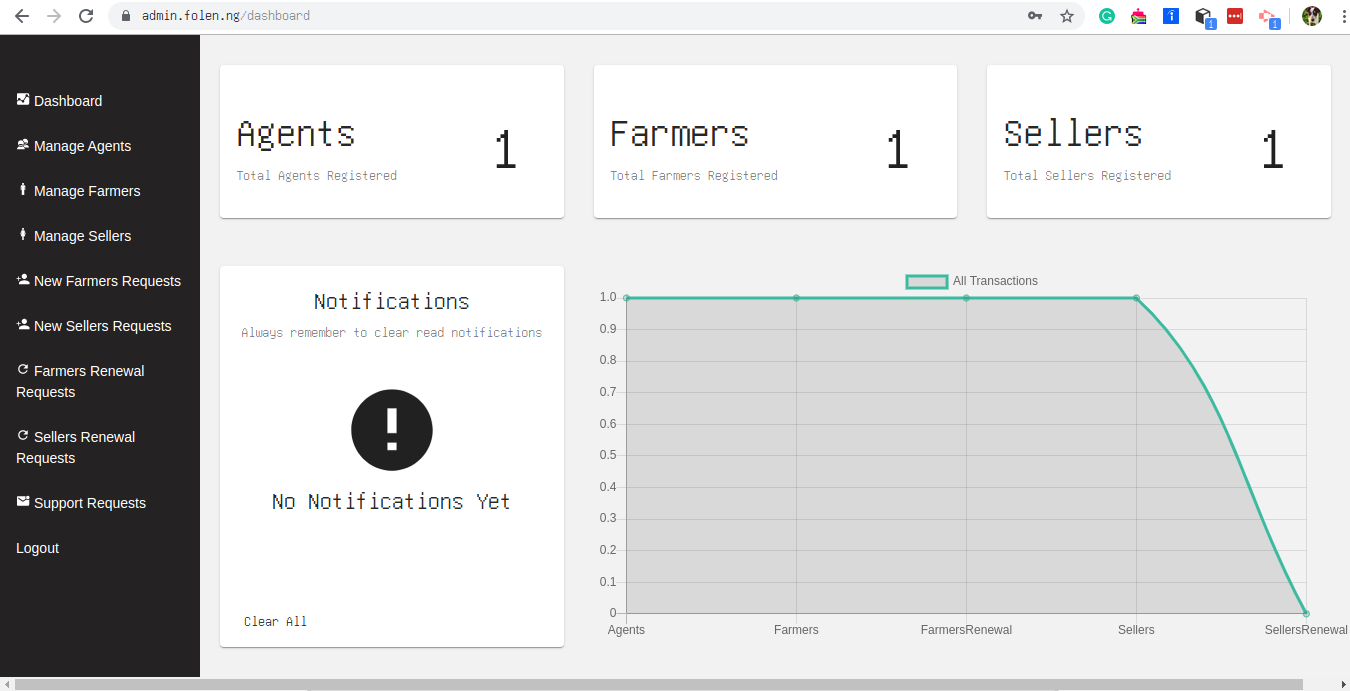
Task: Click the Support Requests envelope icon
Action: click(23, 502)
